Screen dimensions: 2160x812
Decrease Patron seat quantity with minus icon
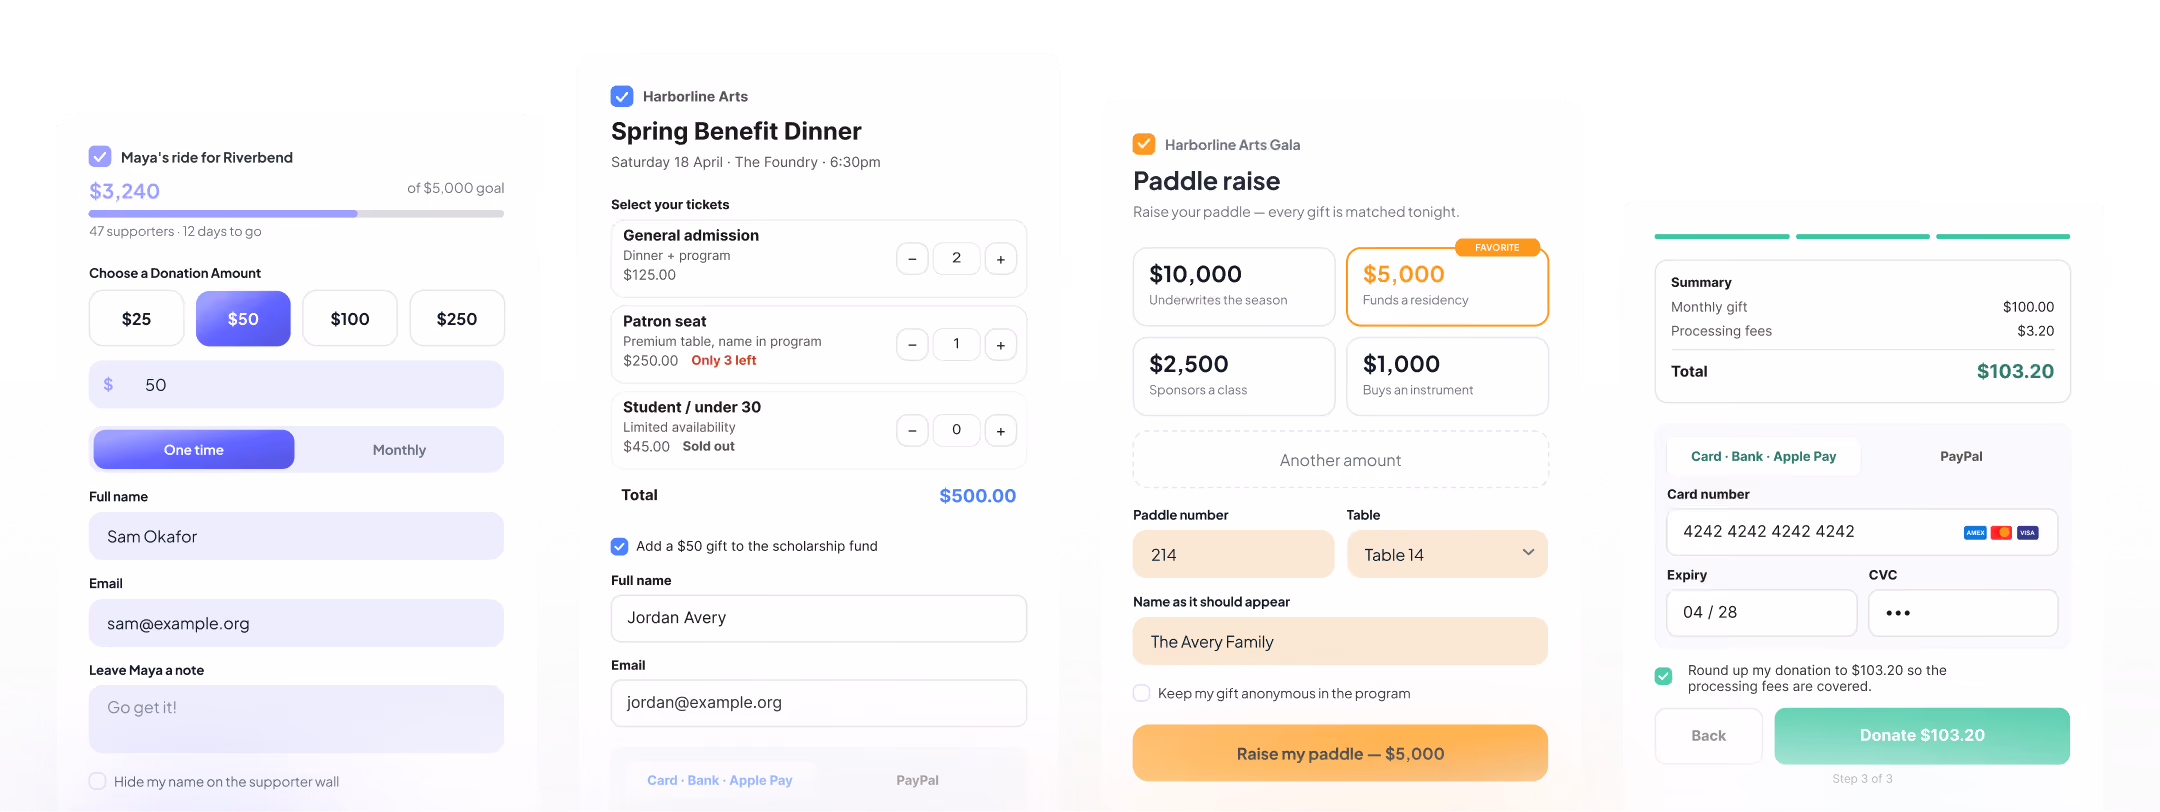pos(912,345)
